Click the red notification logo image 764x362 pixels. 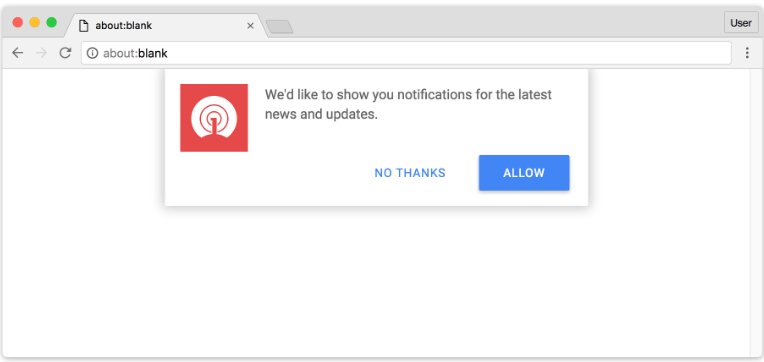coord(214,118)
